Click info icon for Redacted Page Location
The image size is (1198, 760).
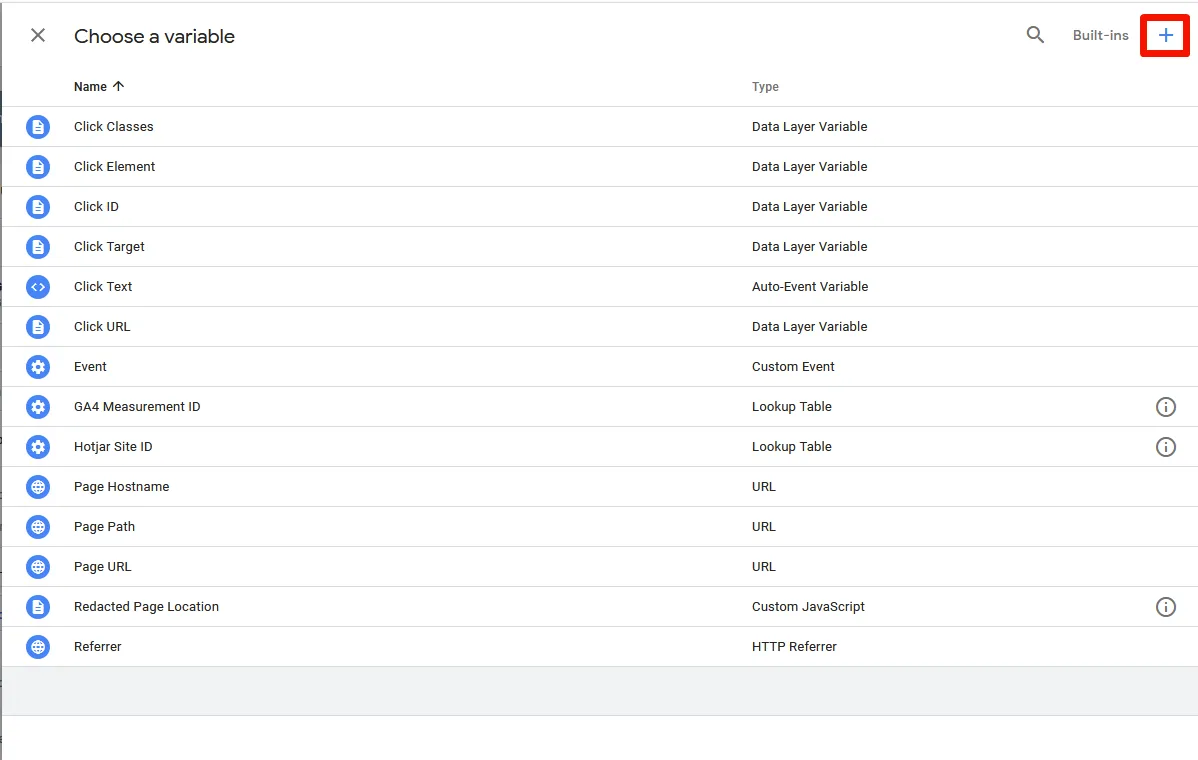point(1165,607)
